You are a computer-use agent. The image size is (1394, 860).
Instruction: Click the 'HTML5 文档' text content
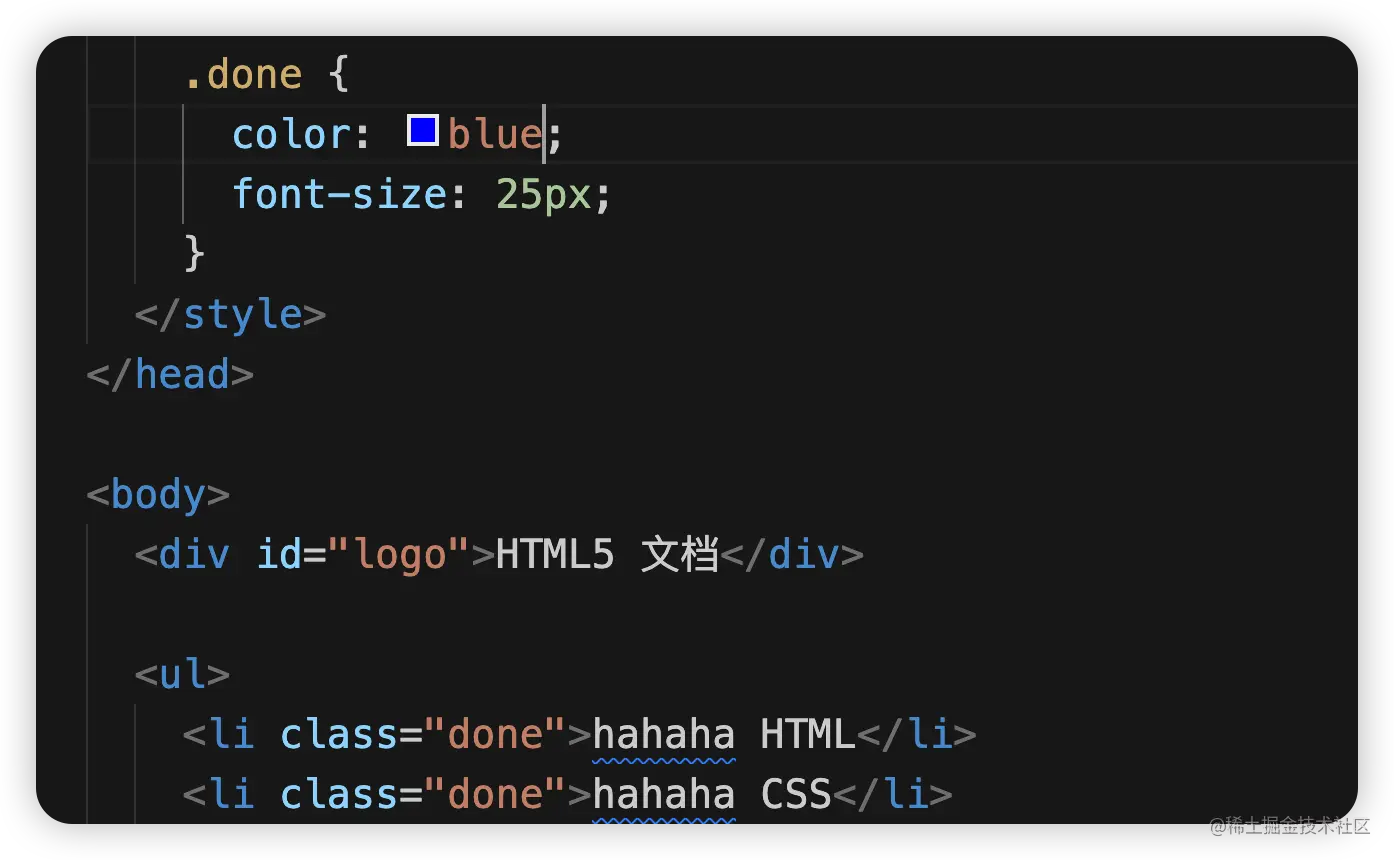click(x=607, y=554)
